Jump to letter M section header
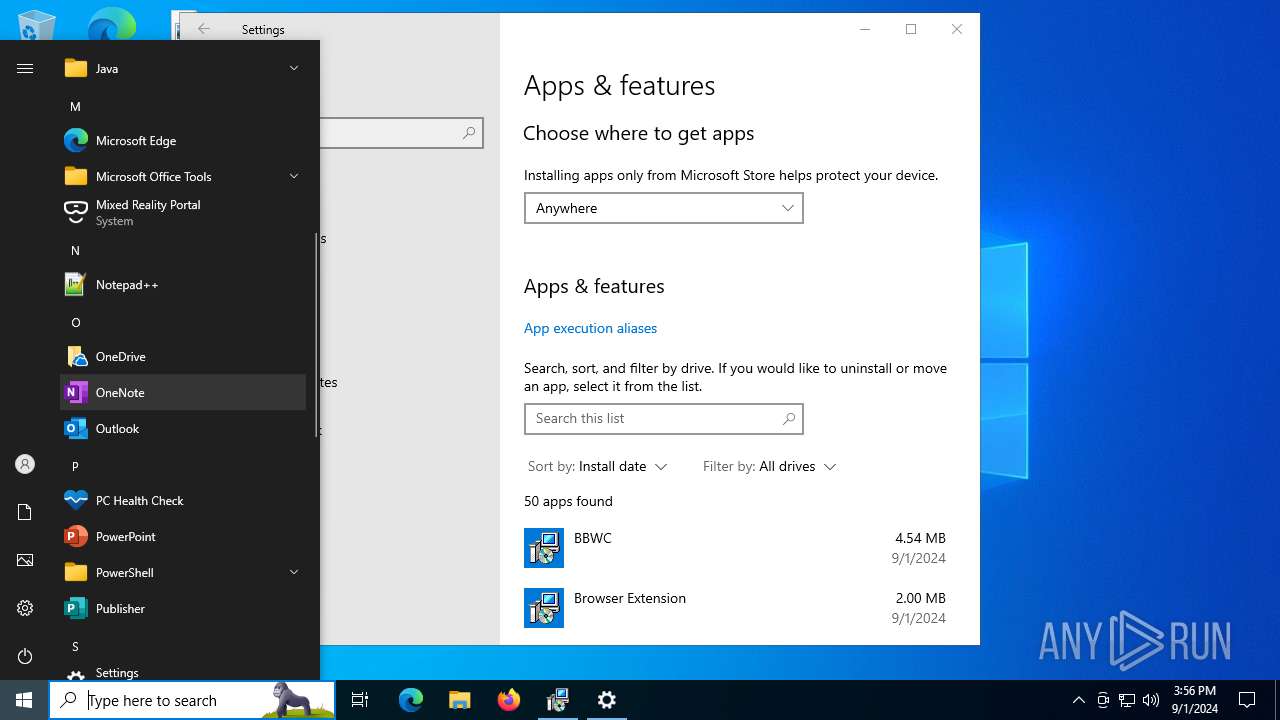Image resolution: width=1280 pixels, height=720 pixels. 75,106
